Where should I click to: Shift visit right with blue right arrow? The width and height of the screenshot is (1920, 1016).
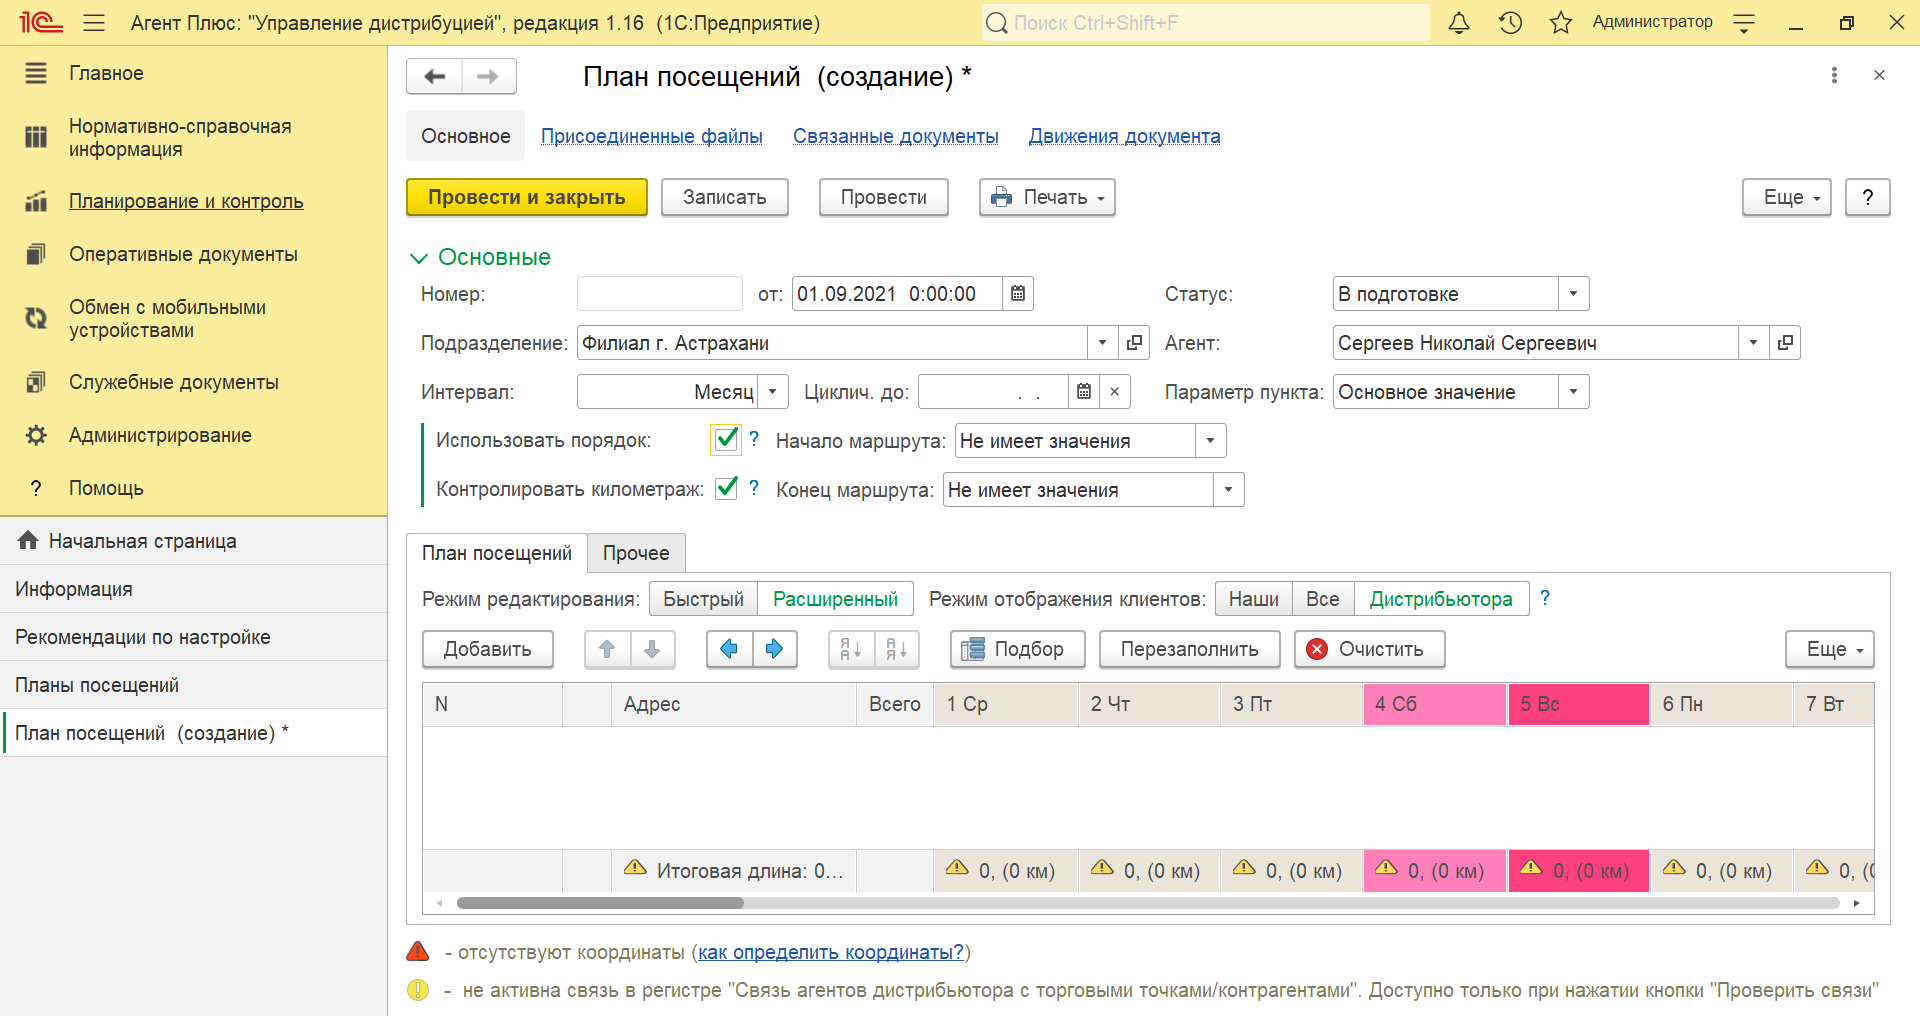774,649
